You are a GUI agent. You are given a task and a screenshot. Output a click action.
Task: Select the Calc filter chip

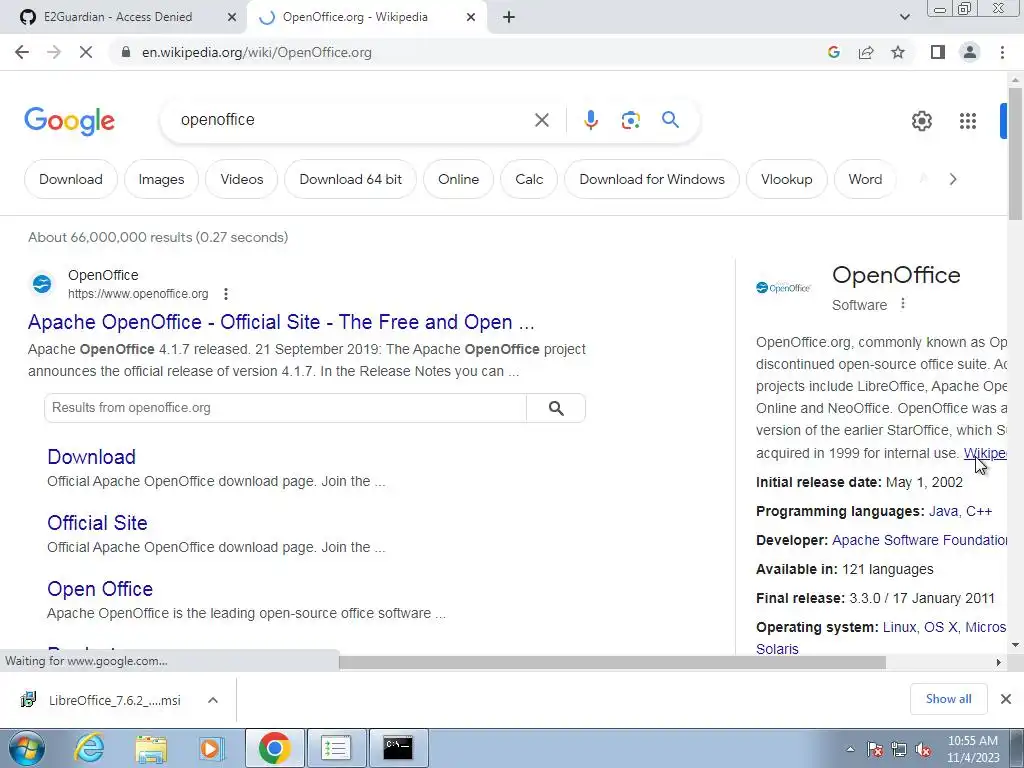529,179
